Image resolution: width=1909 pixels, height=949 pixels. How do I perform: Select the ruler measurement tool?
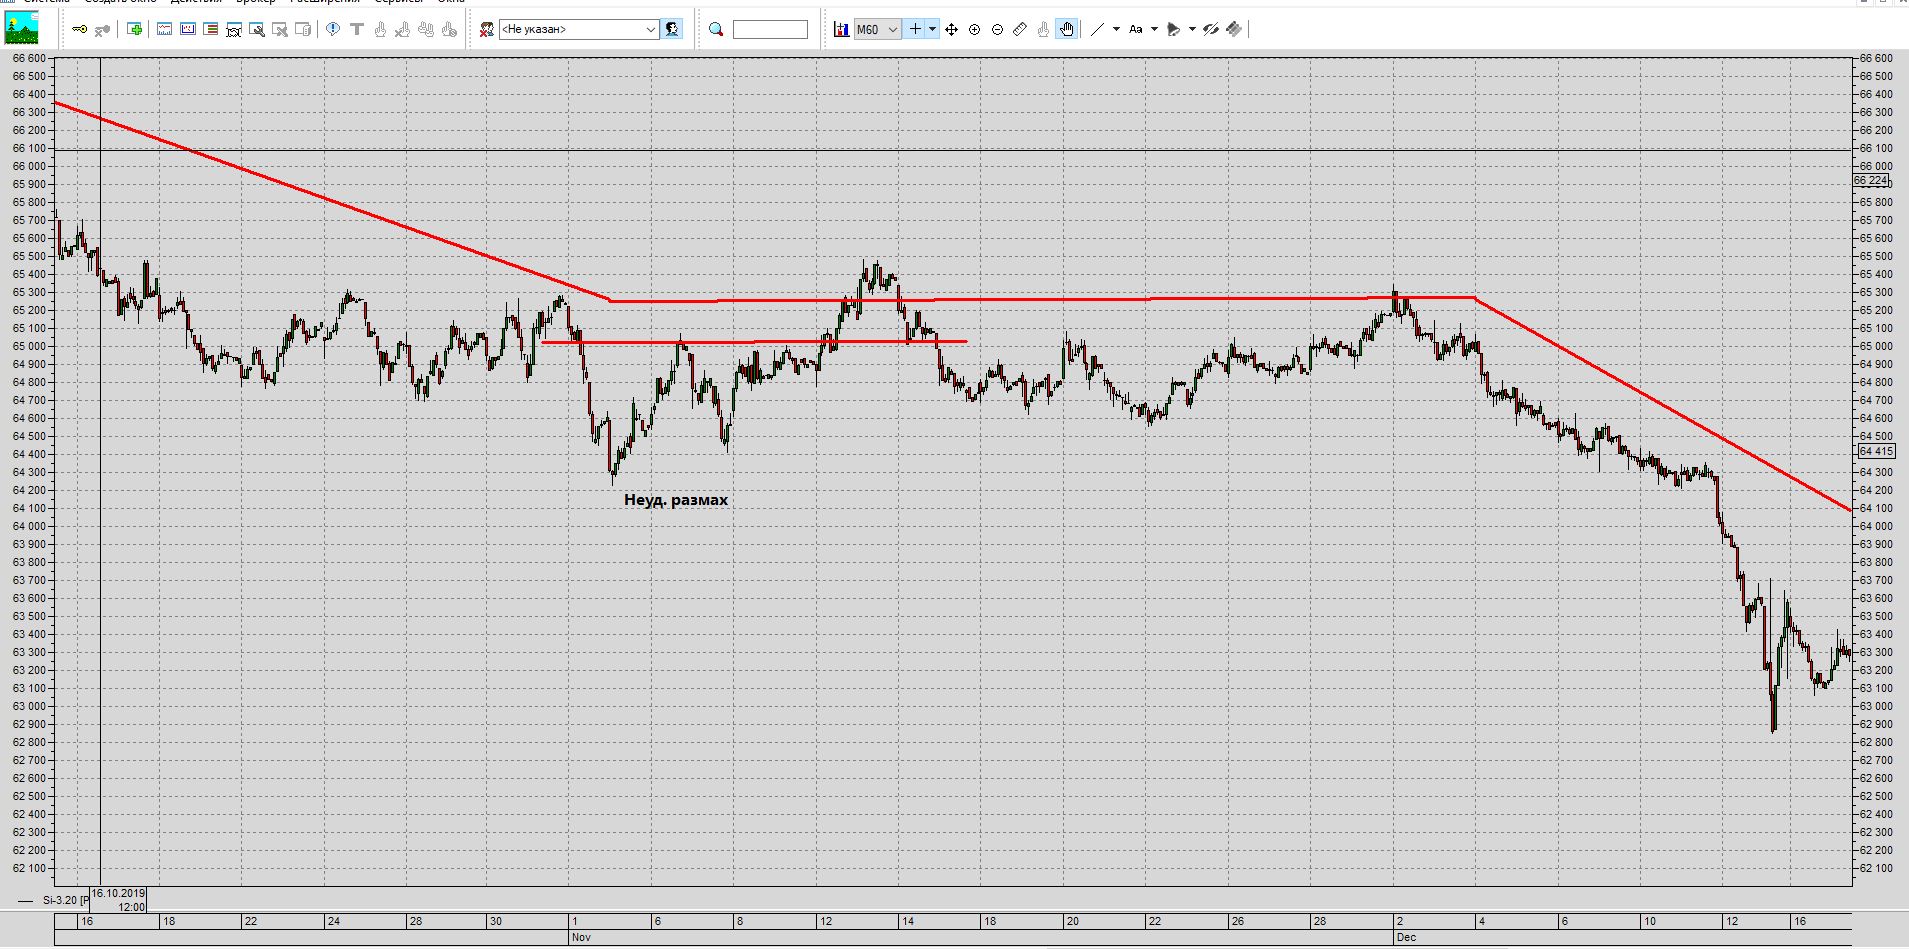[1020, 30]
